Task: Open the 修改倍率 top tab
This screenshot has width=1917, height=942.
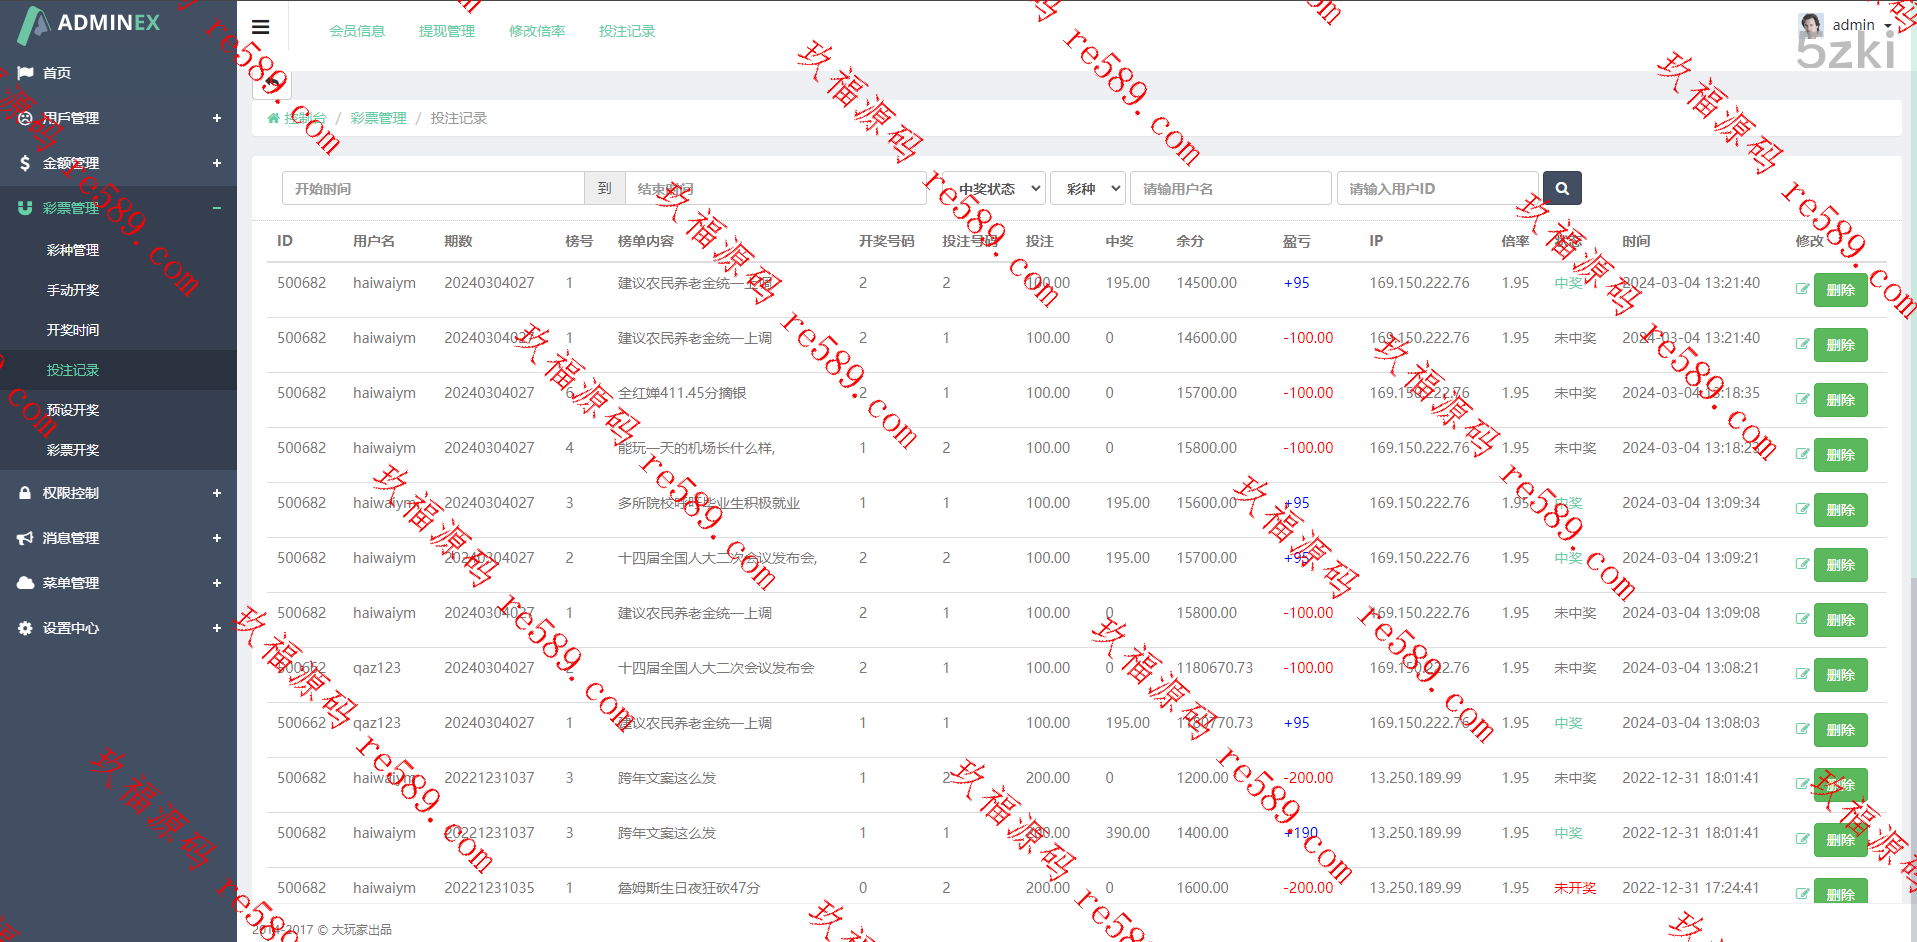Action: pyautogui.click(x=536, y=31)
